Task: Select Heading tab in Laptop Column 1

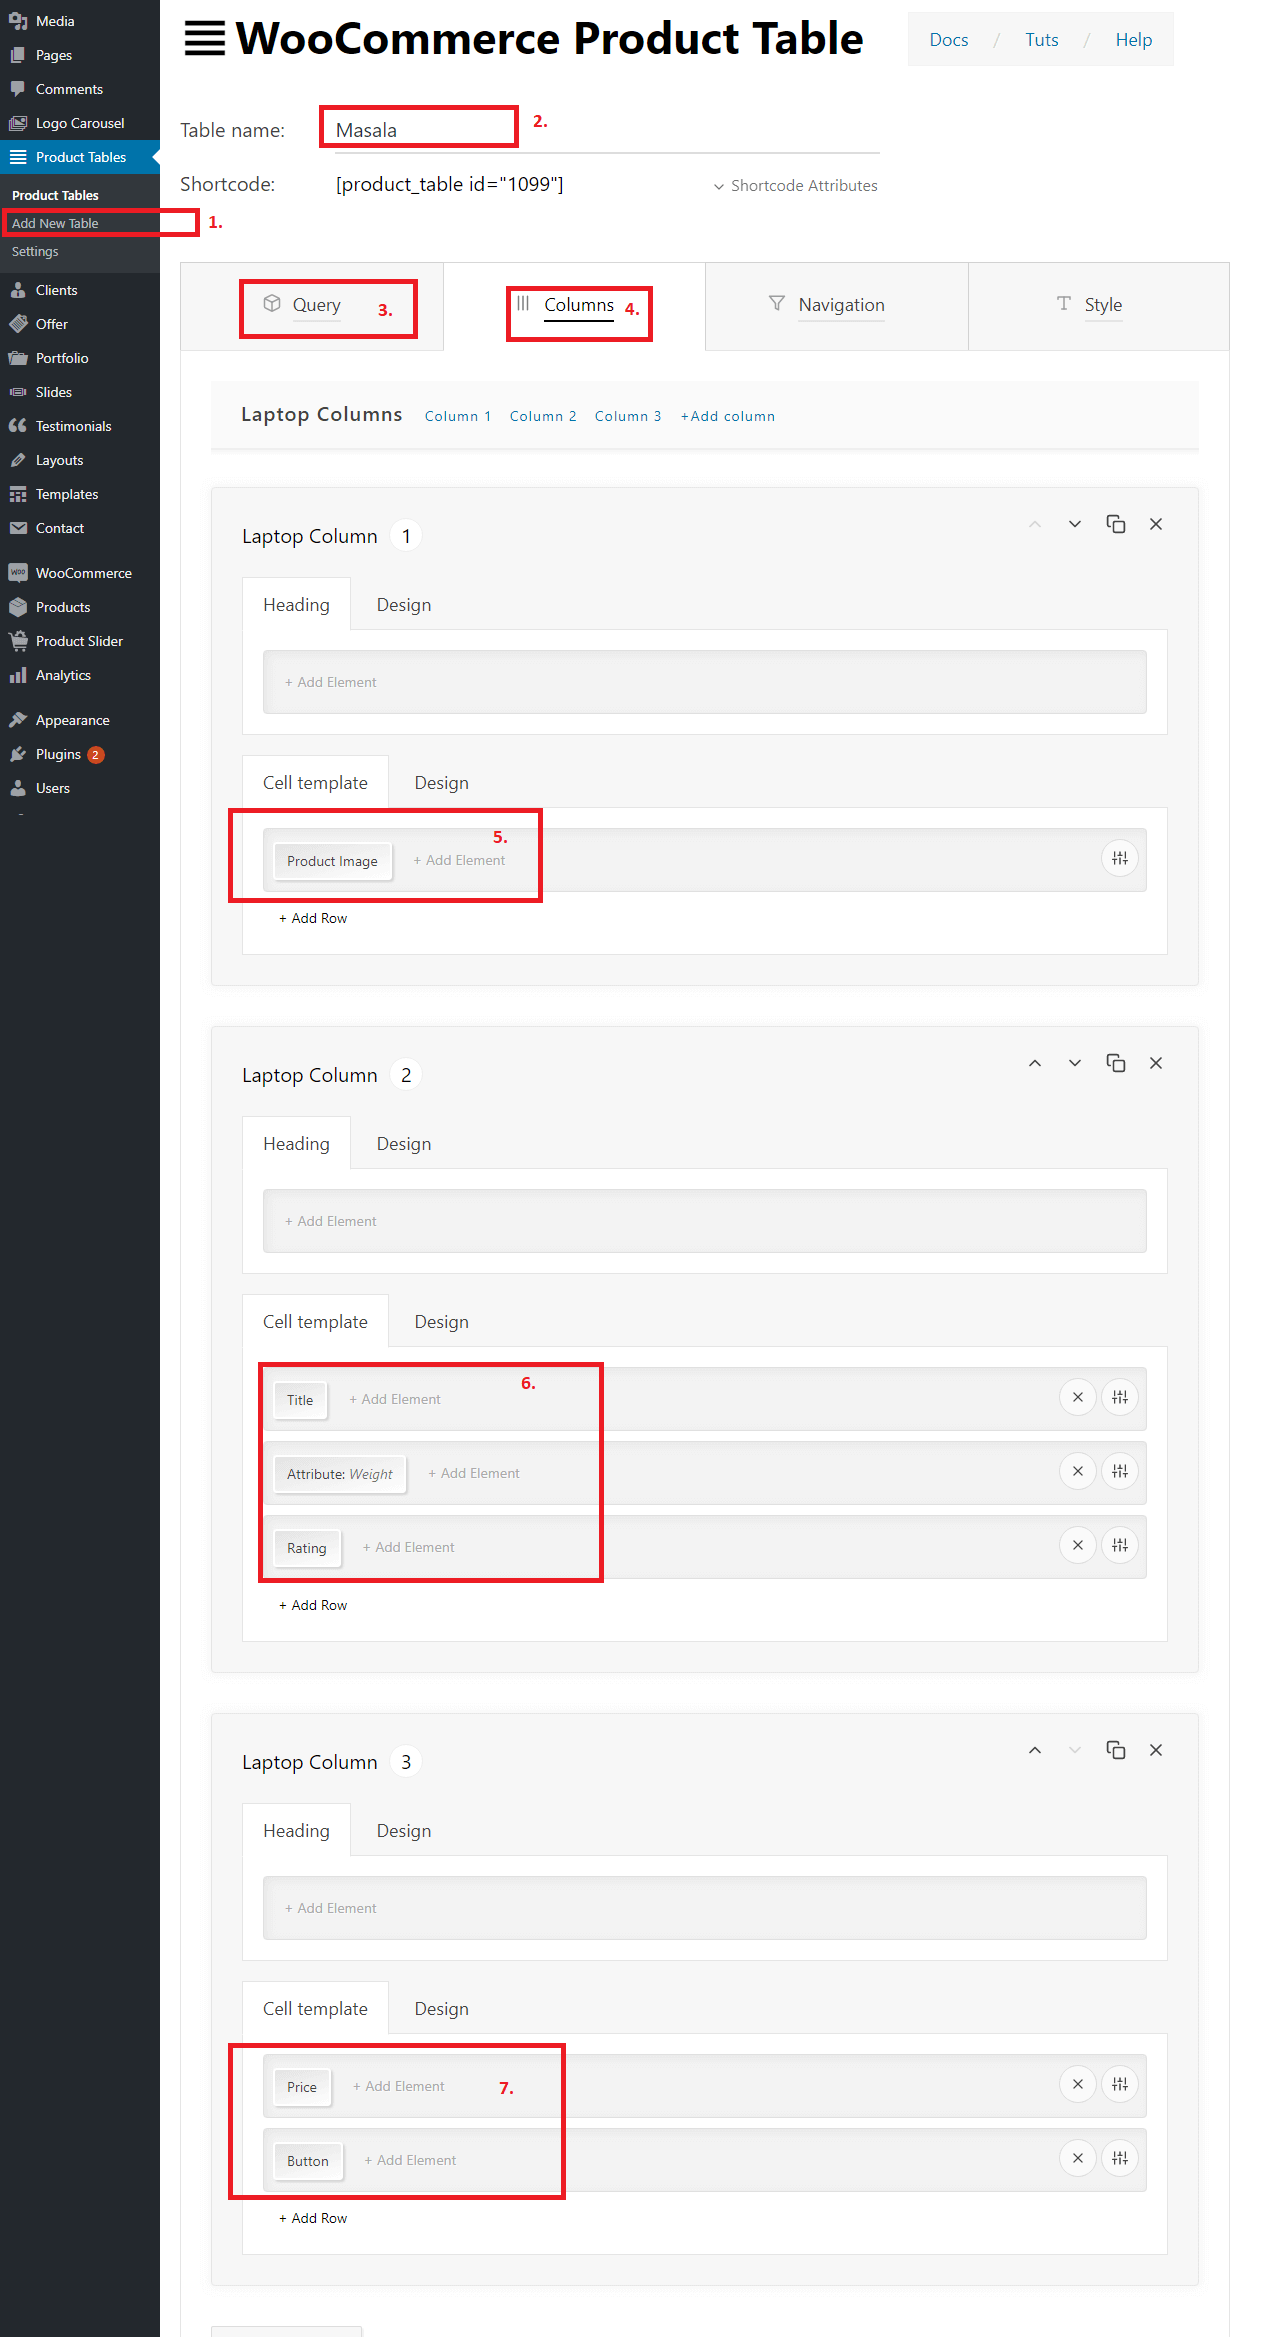Action: pos(296,605)
